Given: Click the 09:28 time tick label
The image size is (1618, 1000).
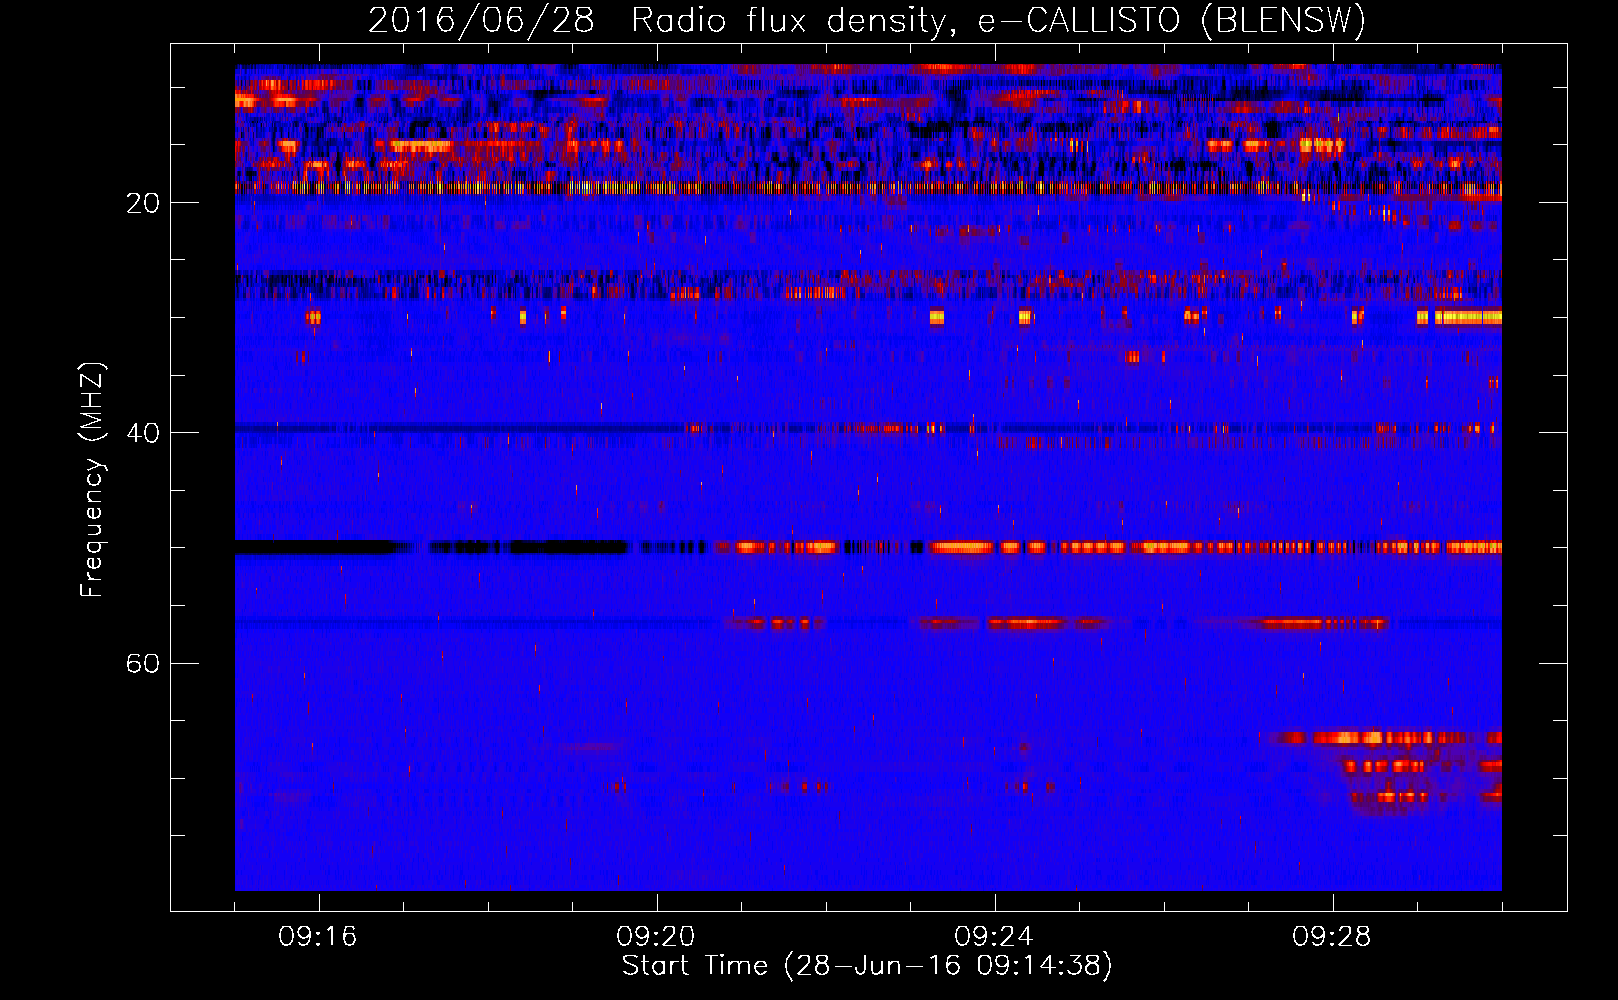Looking at the screenshot, I should (x=1332, y=937).
